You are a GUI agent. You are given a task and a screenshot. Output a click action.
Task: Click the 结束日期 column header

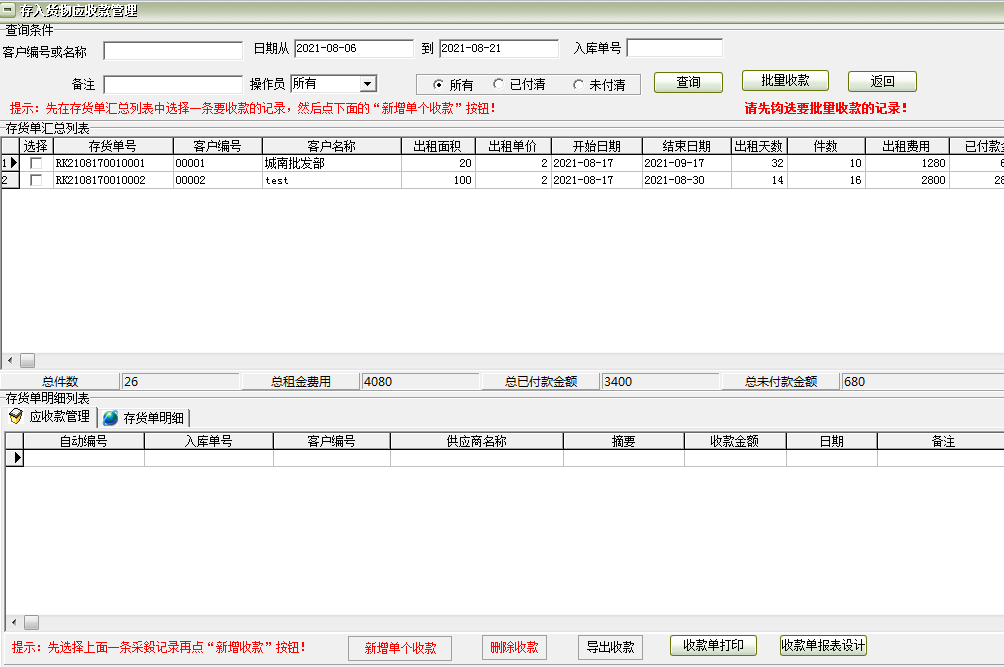686,146
